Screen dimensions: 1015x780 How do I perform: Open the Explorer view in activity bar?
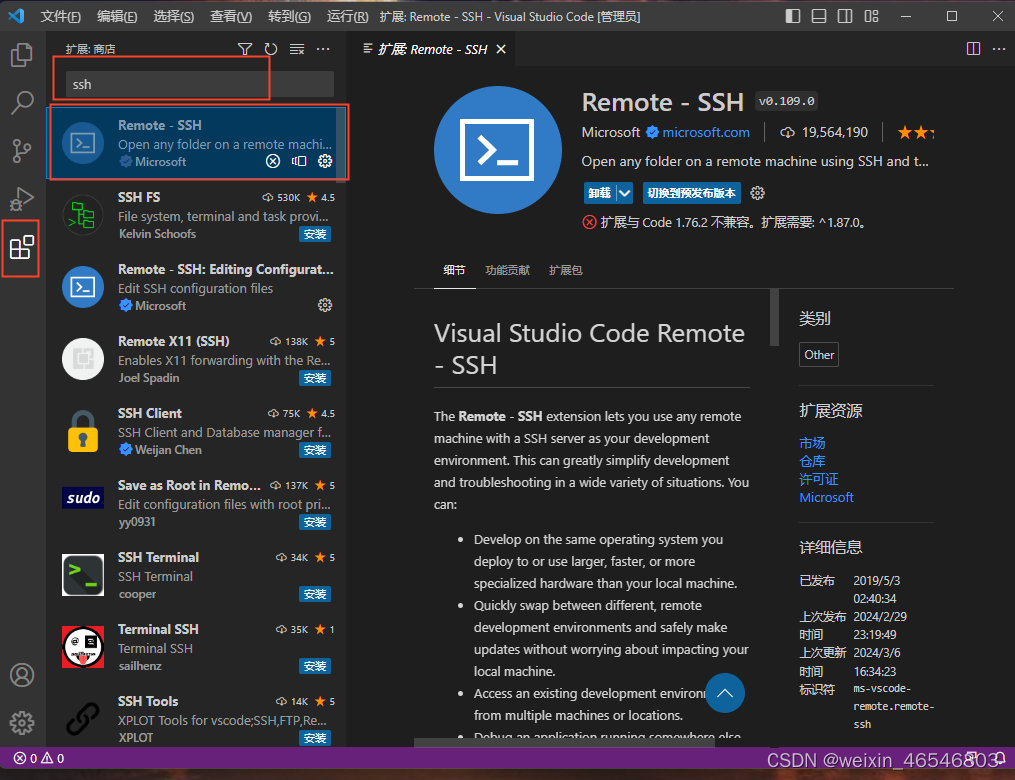click(21, 55)
